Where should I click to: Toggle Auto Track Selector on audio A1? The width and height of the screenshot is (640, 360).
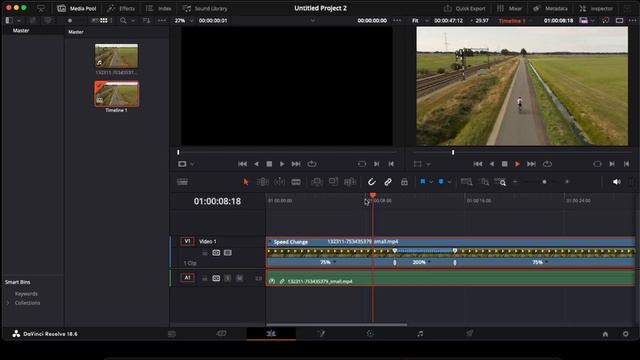click(216, 278)
